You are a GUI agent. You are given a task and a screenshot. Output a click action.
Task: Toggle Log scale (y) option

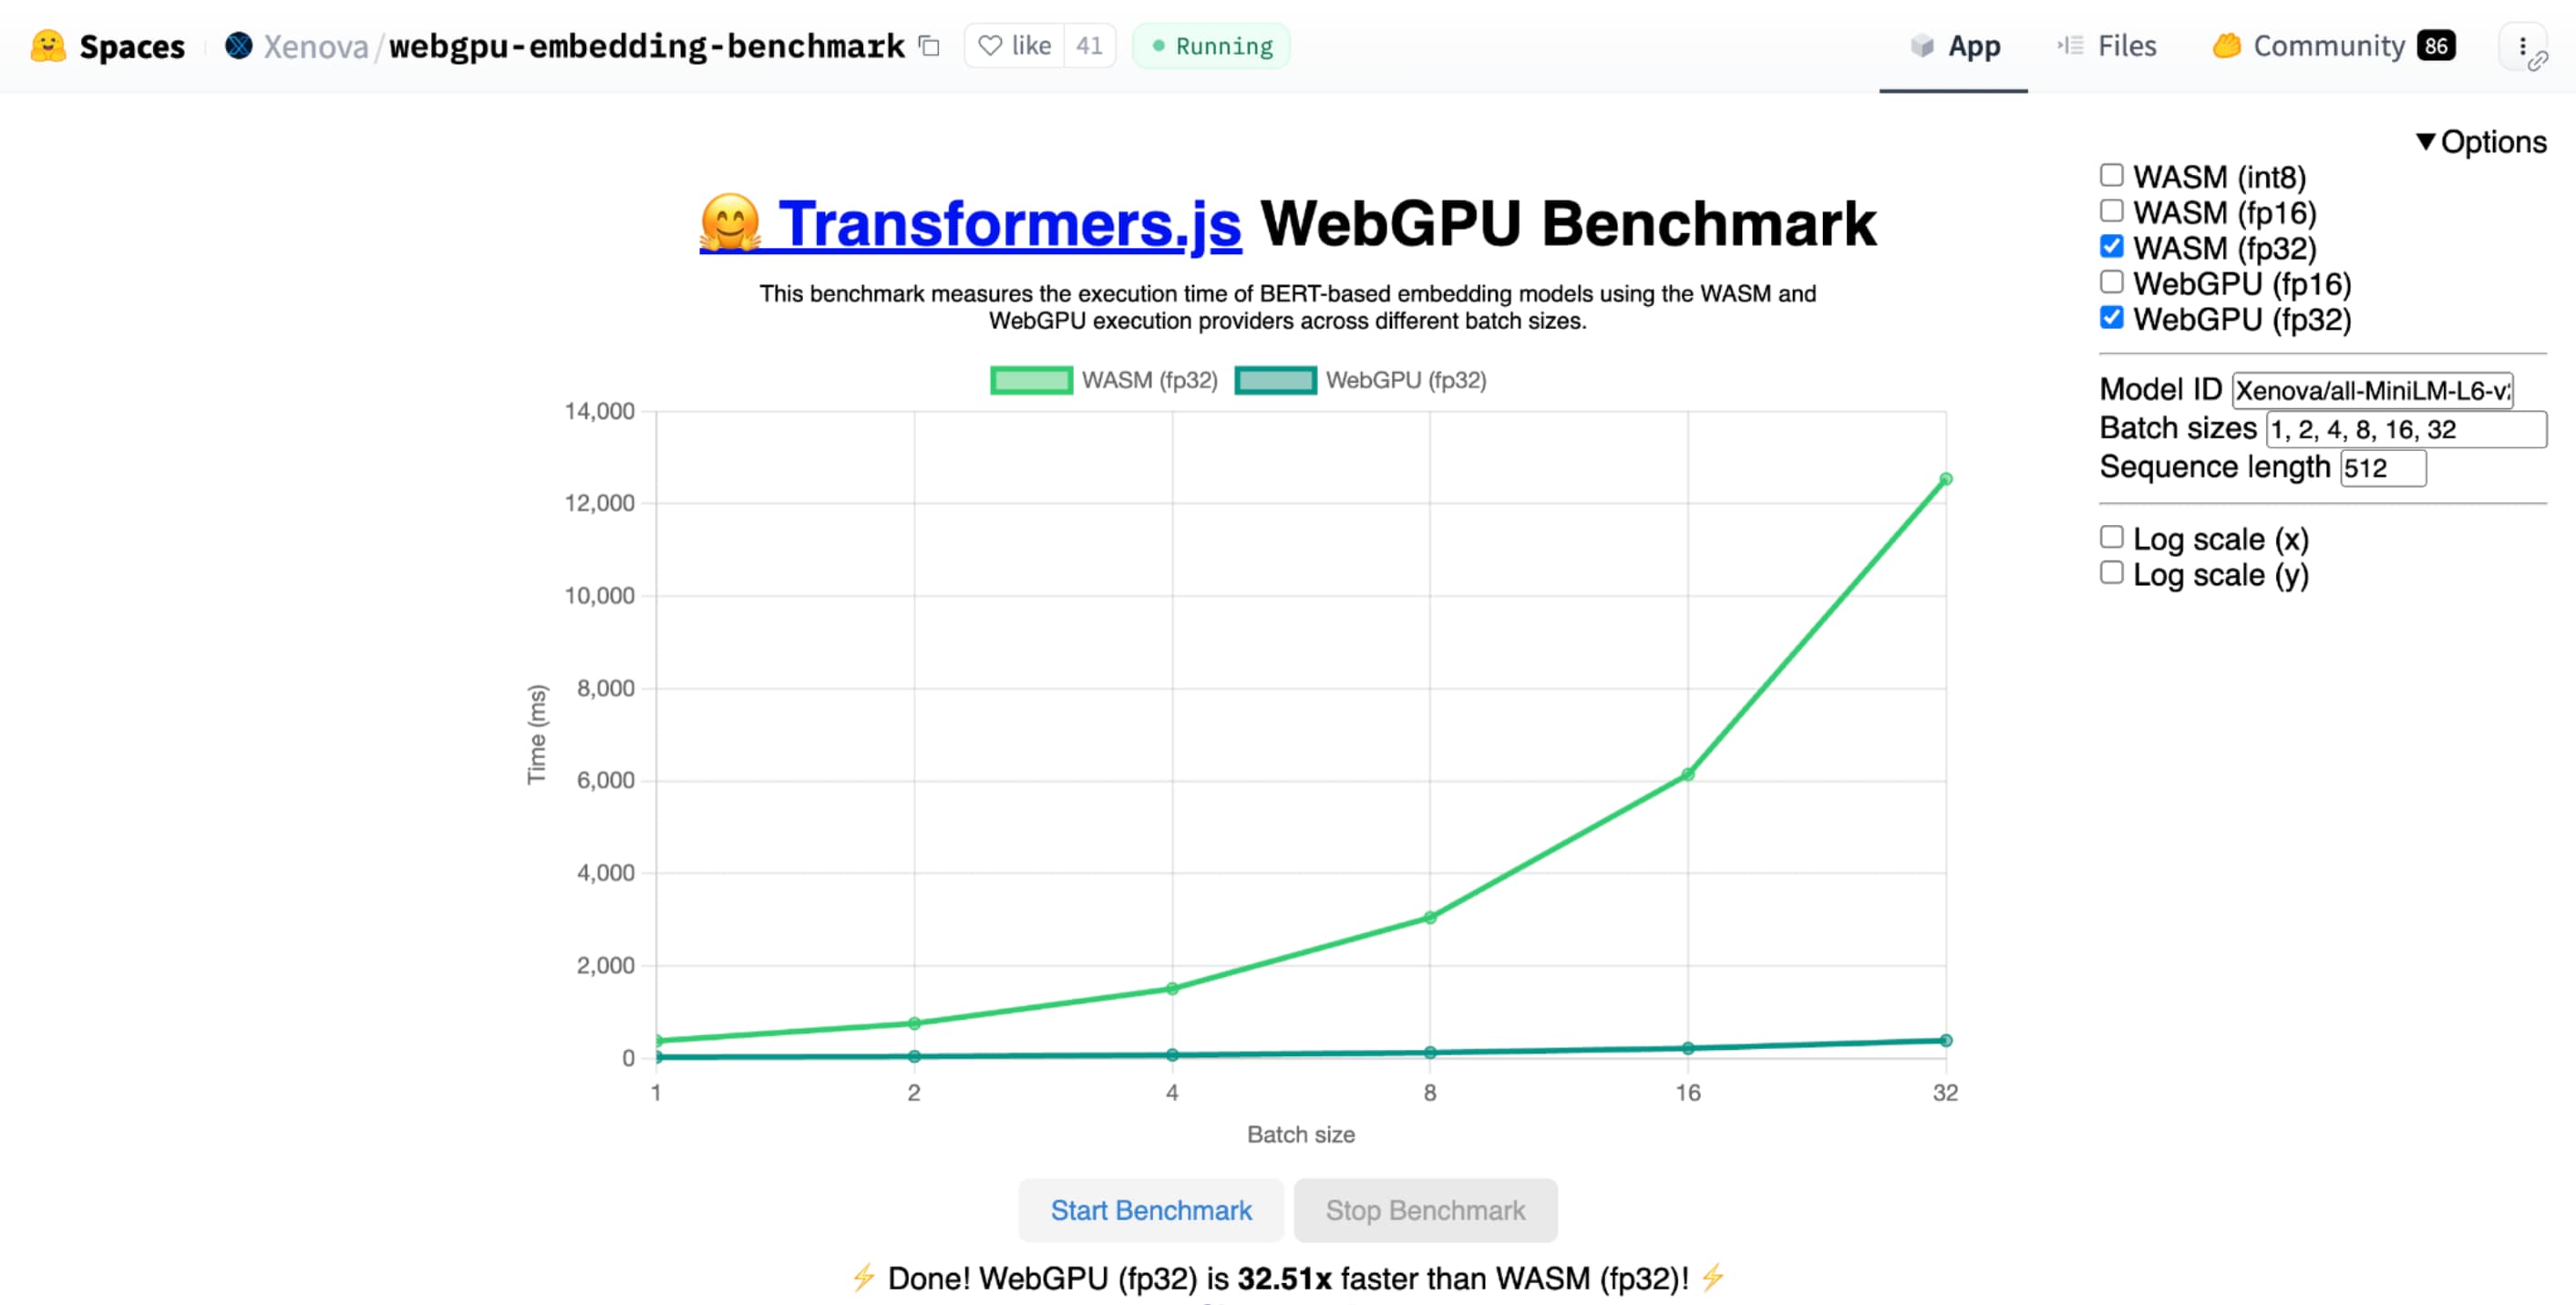tap(2110, 574)
